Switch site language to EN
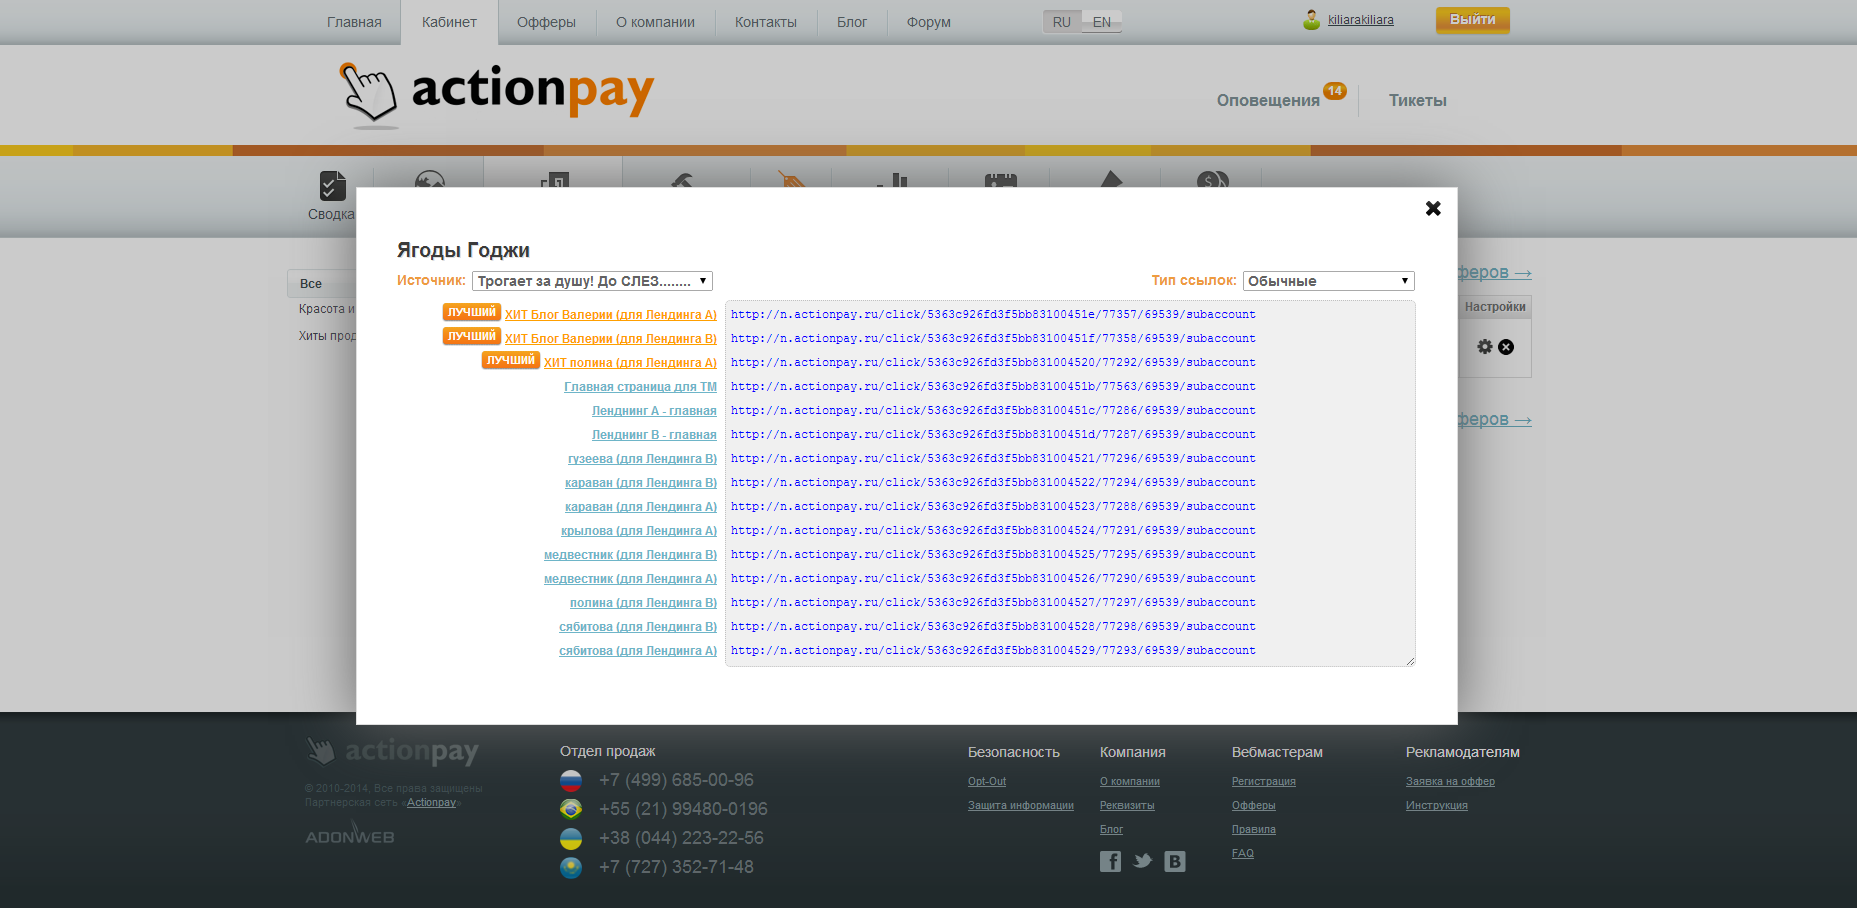 pos(1102,22)
